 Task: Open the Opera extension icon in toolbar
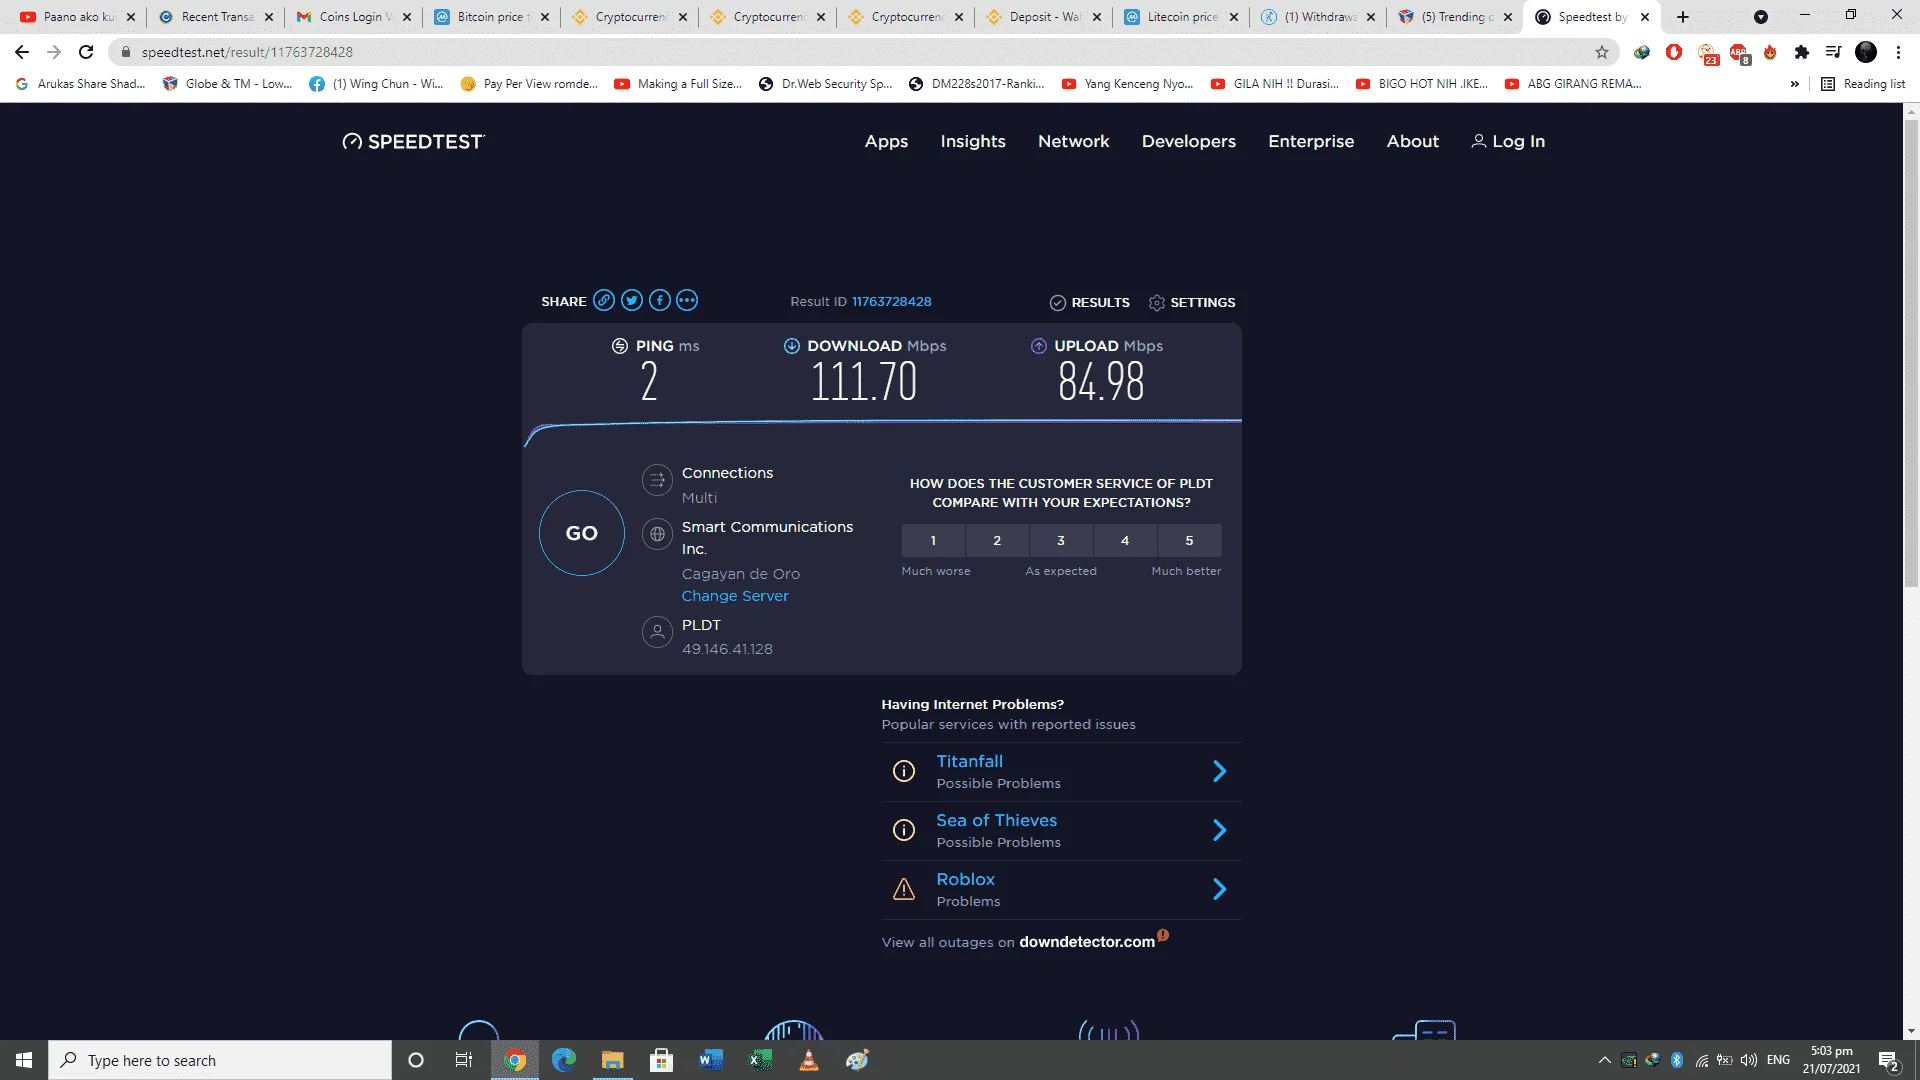click(1674, 52)
